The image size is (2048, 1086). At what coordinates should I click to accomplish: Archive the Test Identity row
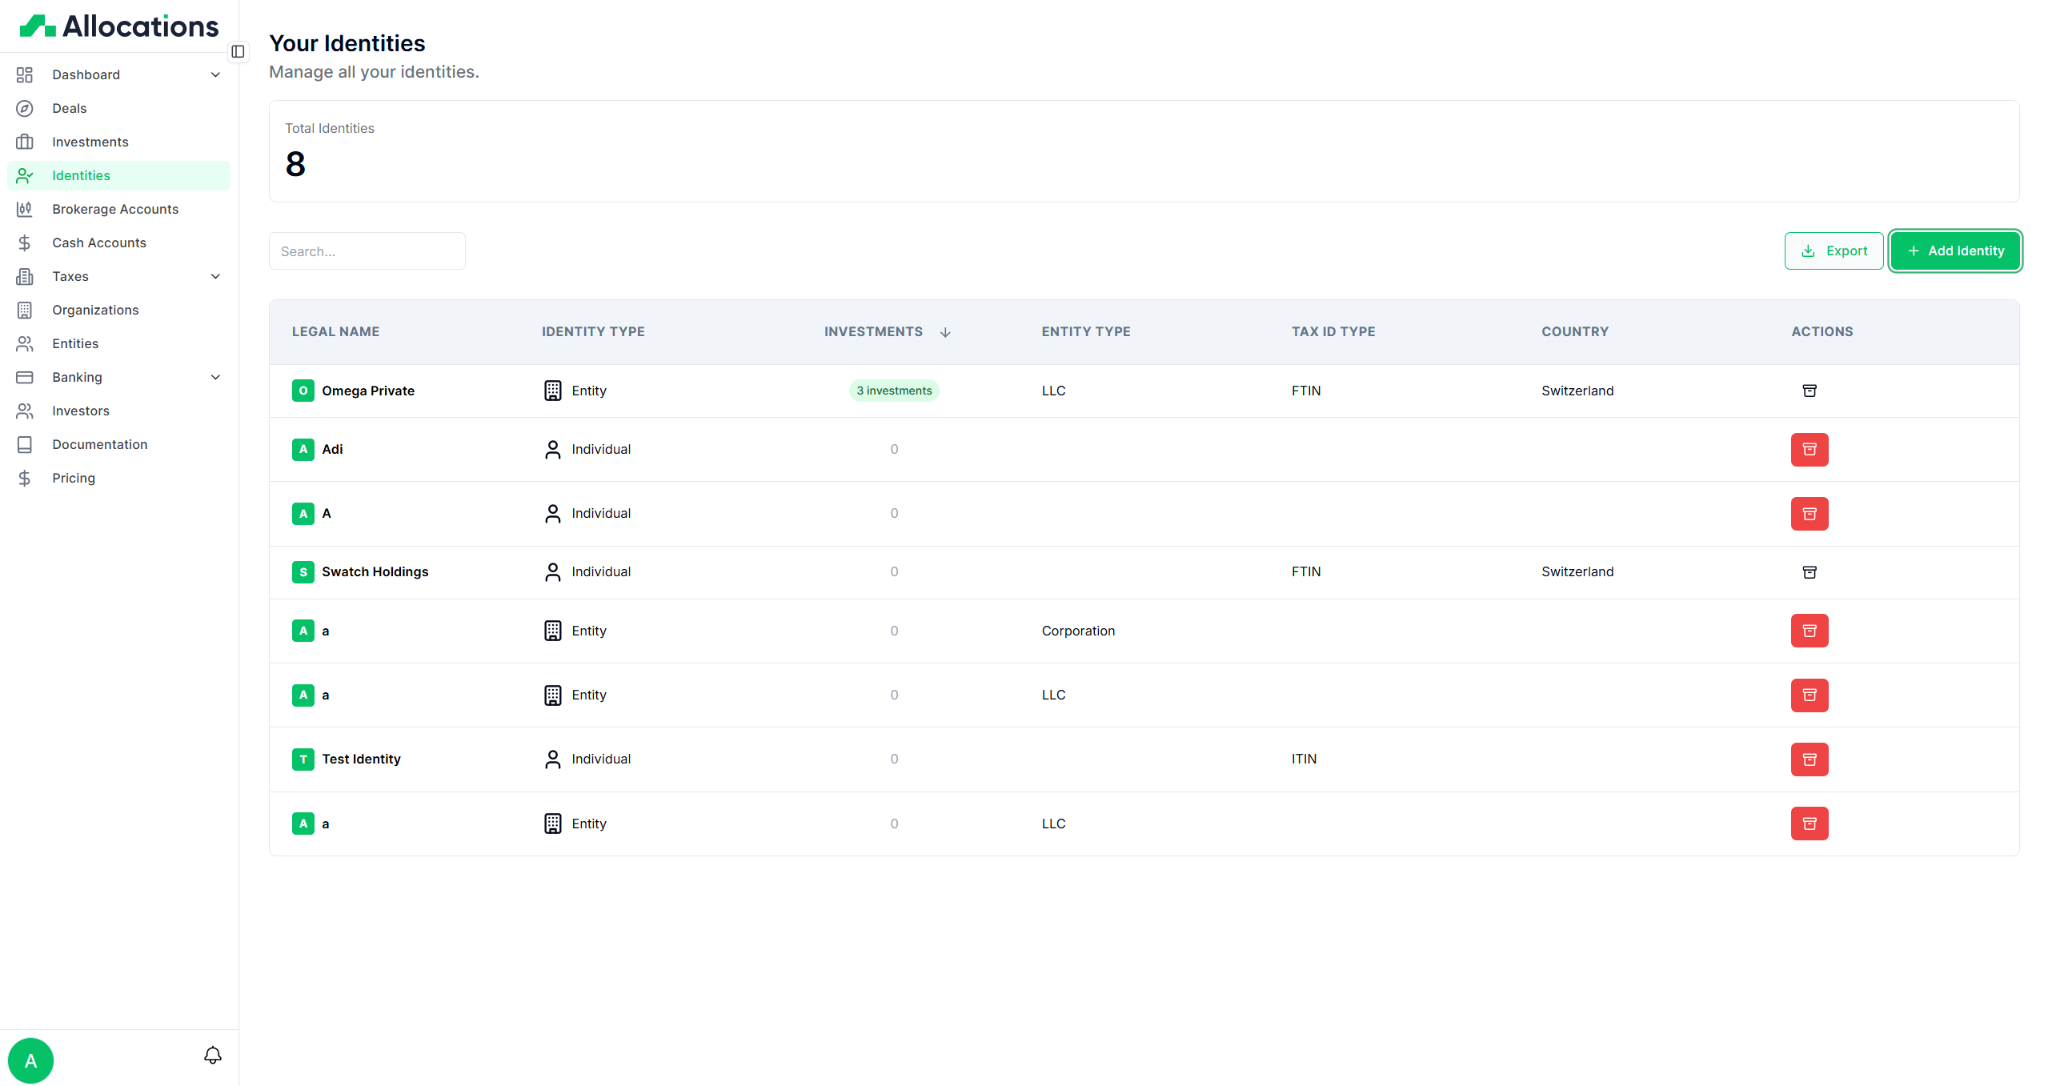[x=1809, y=759]
